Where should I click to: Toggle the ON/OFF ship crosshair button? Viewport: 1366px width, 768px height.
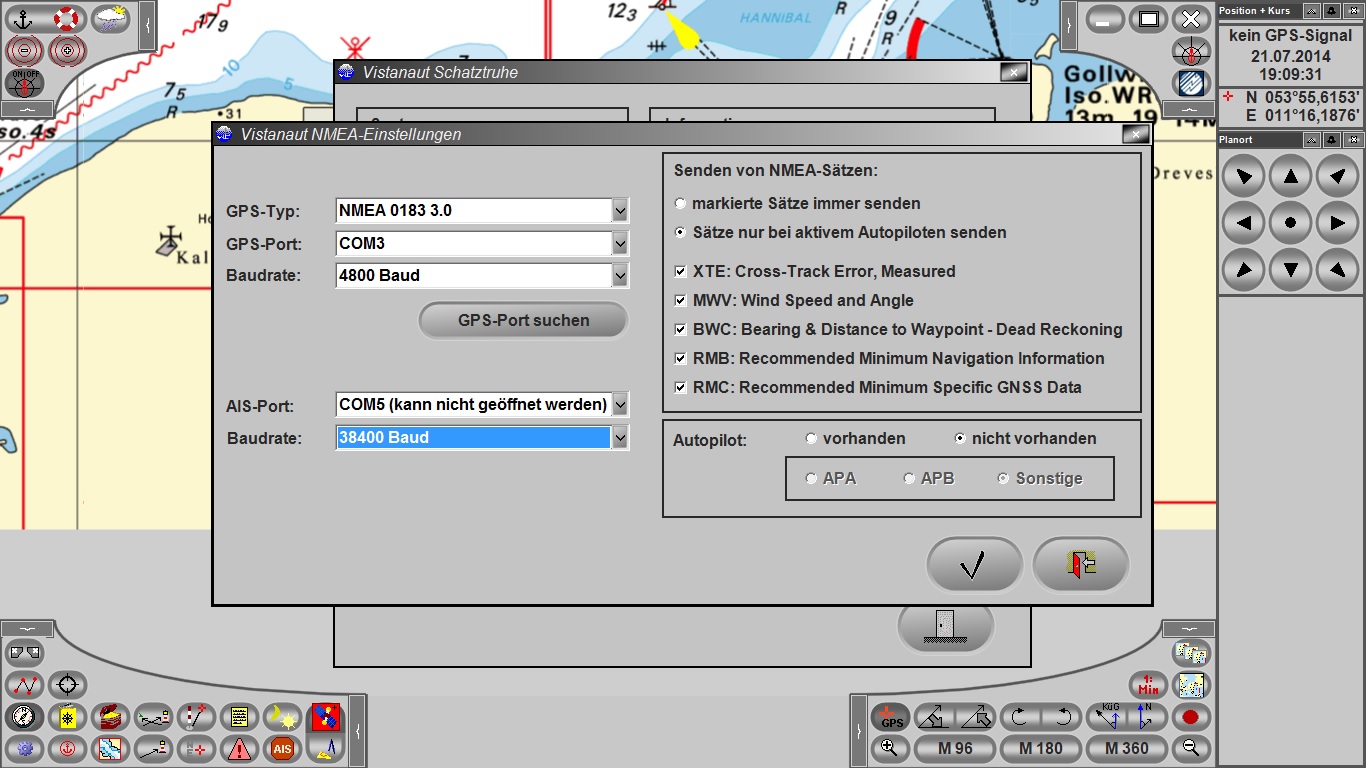(x=25, y=82)
